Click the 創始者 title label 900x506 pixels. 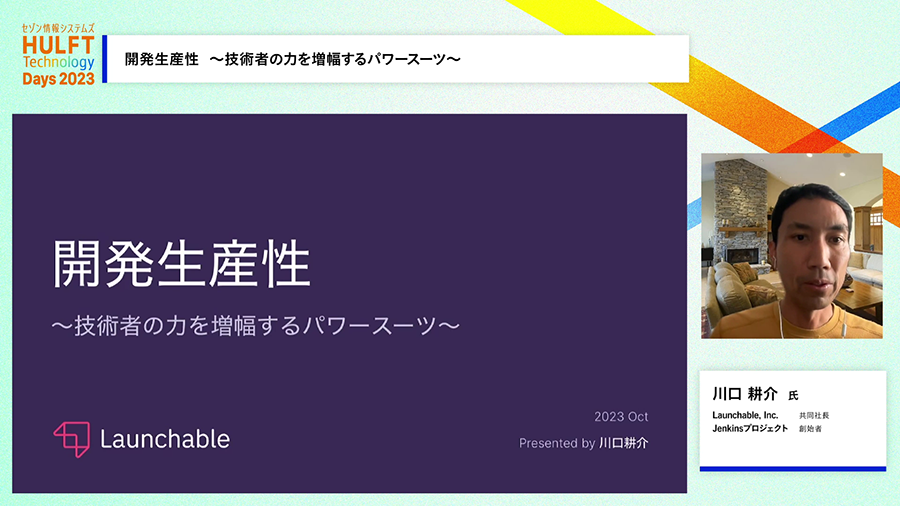(x=810, y=428)
